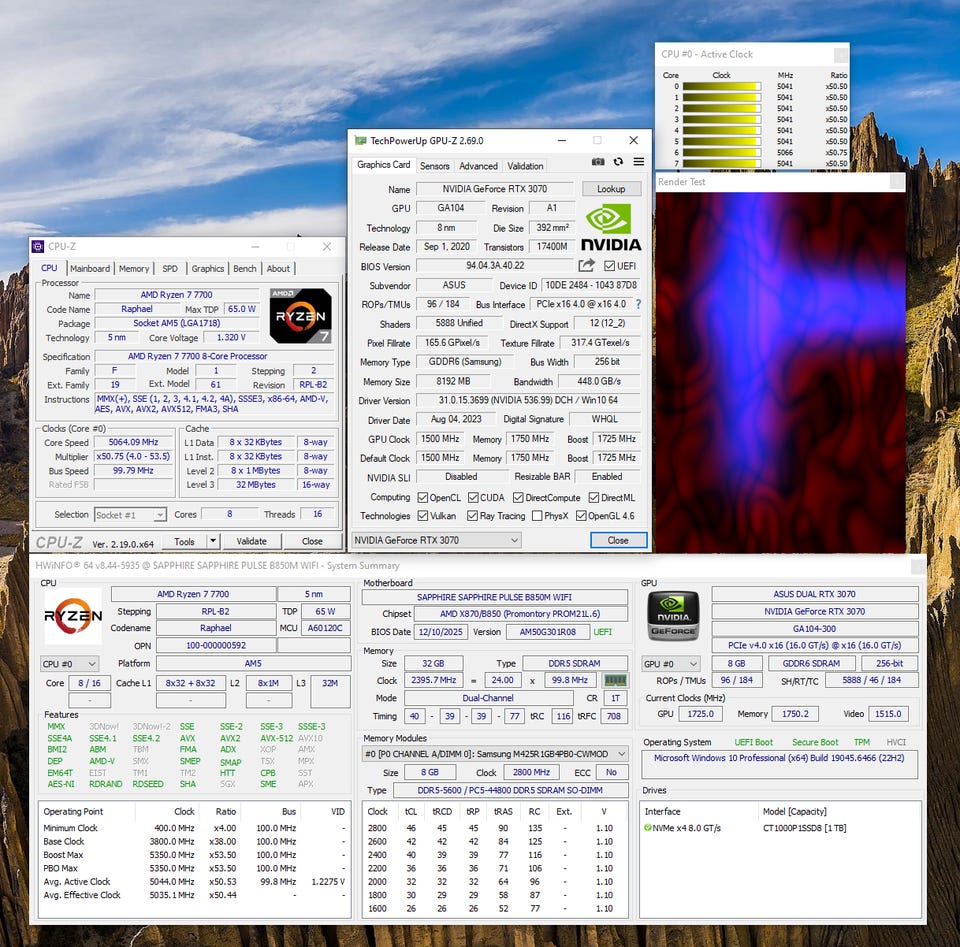Image resolution: width=960 pixels, height=947 pixels.
Task: Click the Multiplier x50.75 field in CPU-Z
Action: 133,456
